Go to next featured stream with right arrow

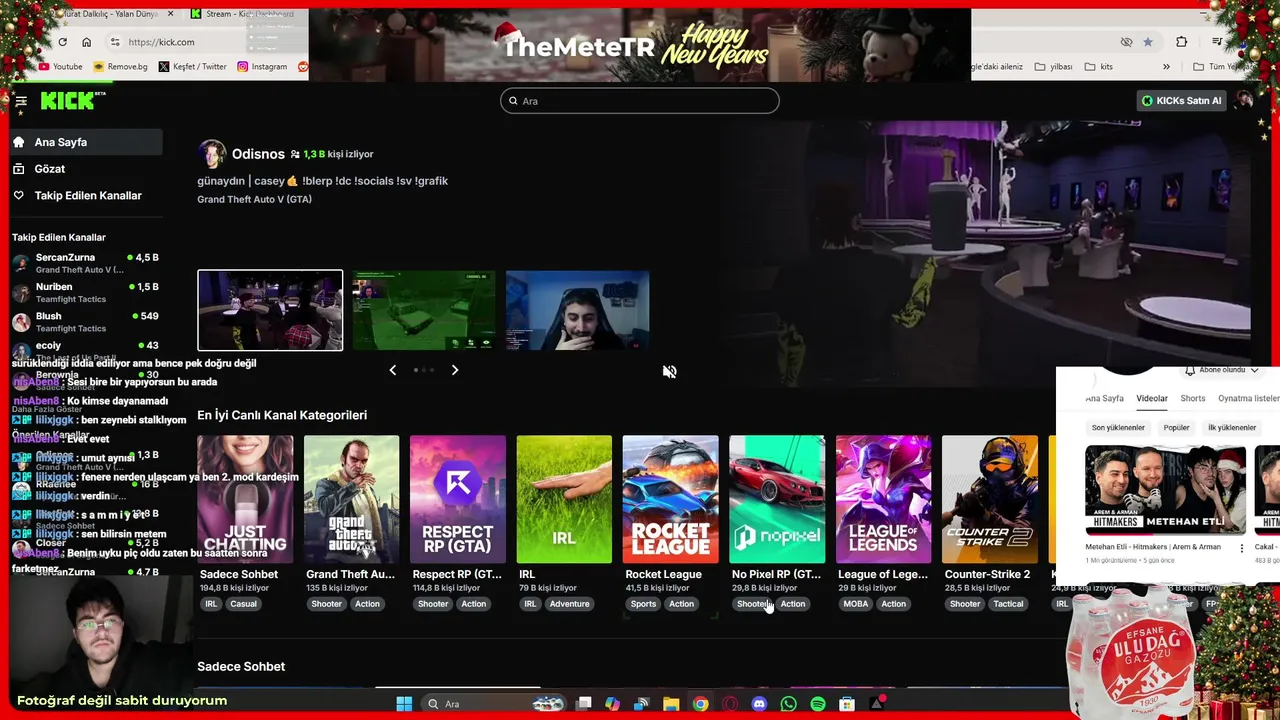(454, 370)
